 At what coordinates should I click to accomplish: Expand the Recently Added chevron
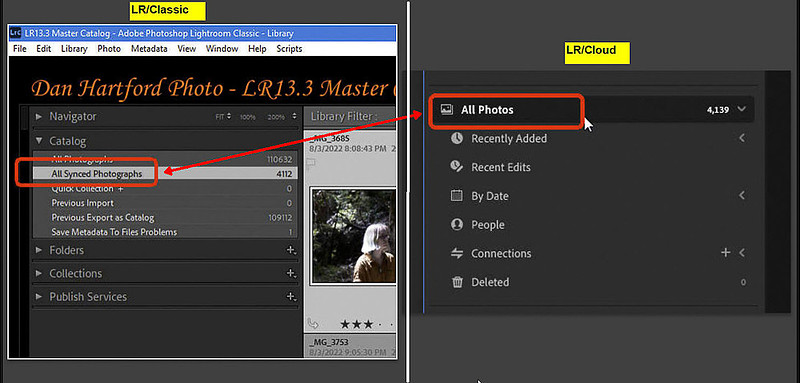pos(742,138)
